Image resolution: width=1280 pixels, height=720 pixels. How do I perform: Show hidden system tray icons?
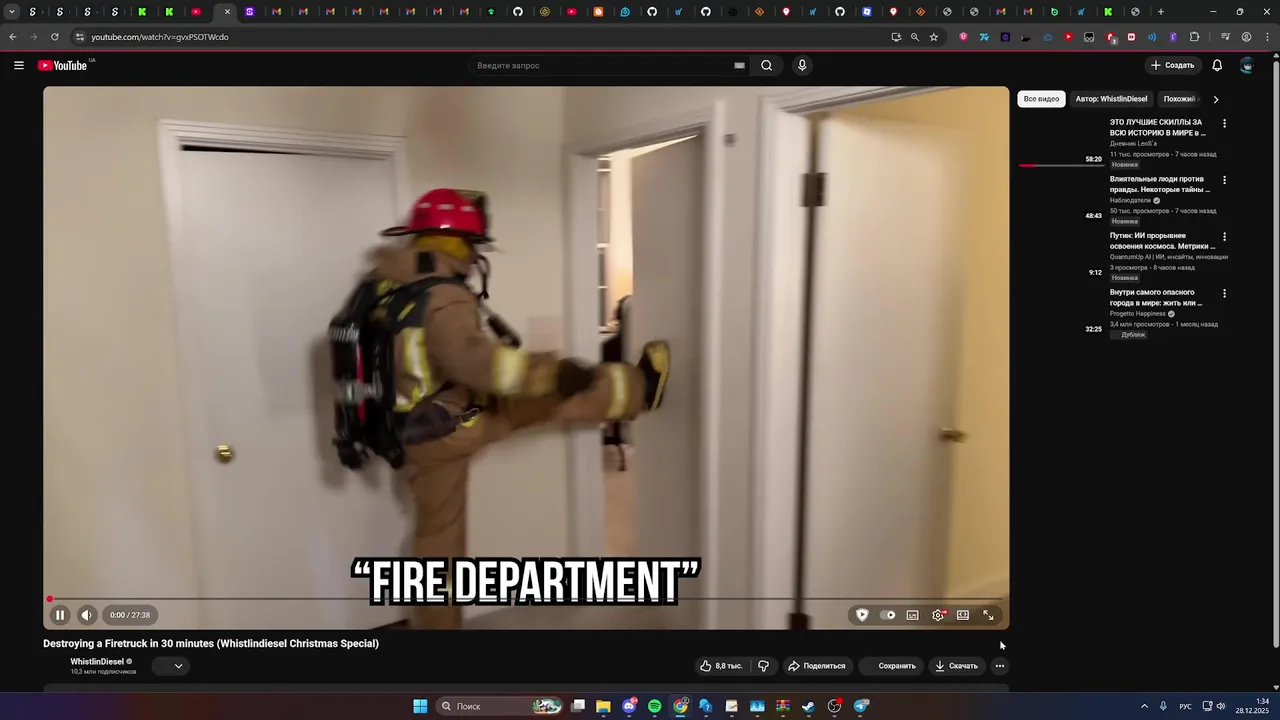point(1144,706)
